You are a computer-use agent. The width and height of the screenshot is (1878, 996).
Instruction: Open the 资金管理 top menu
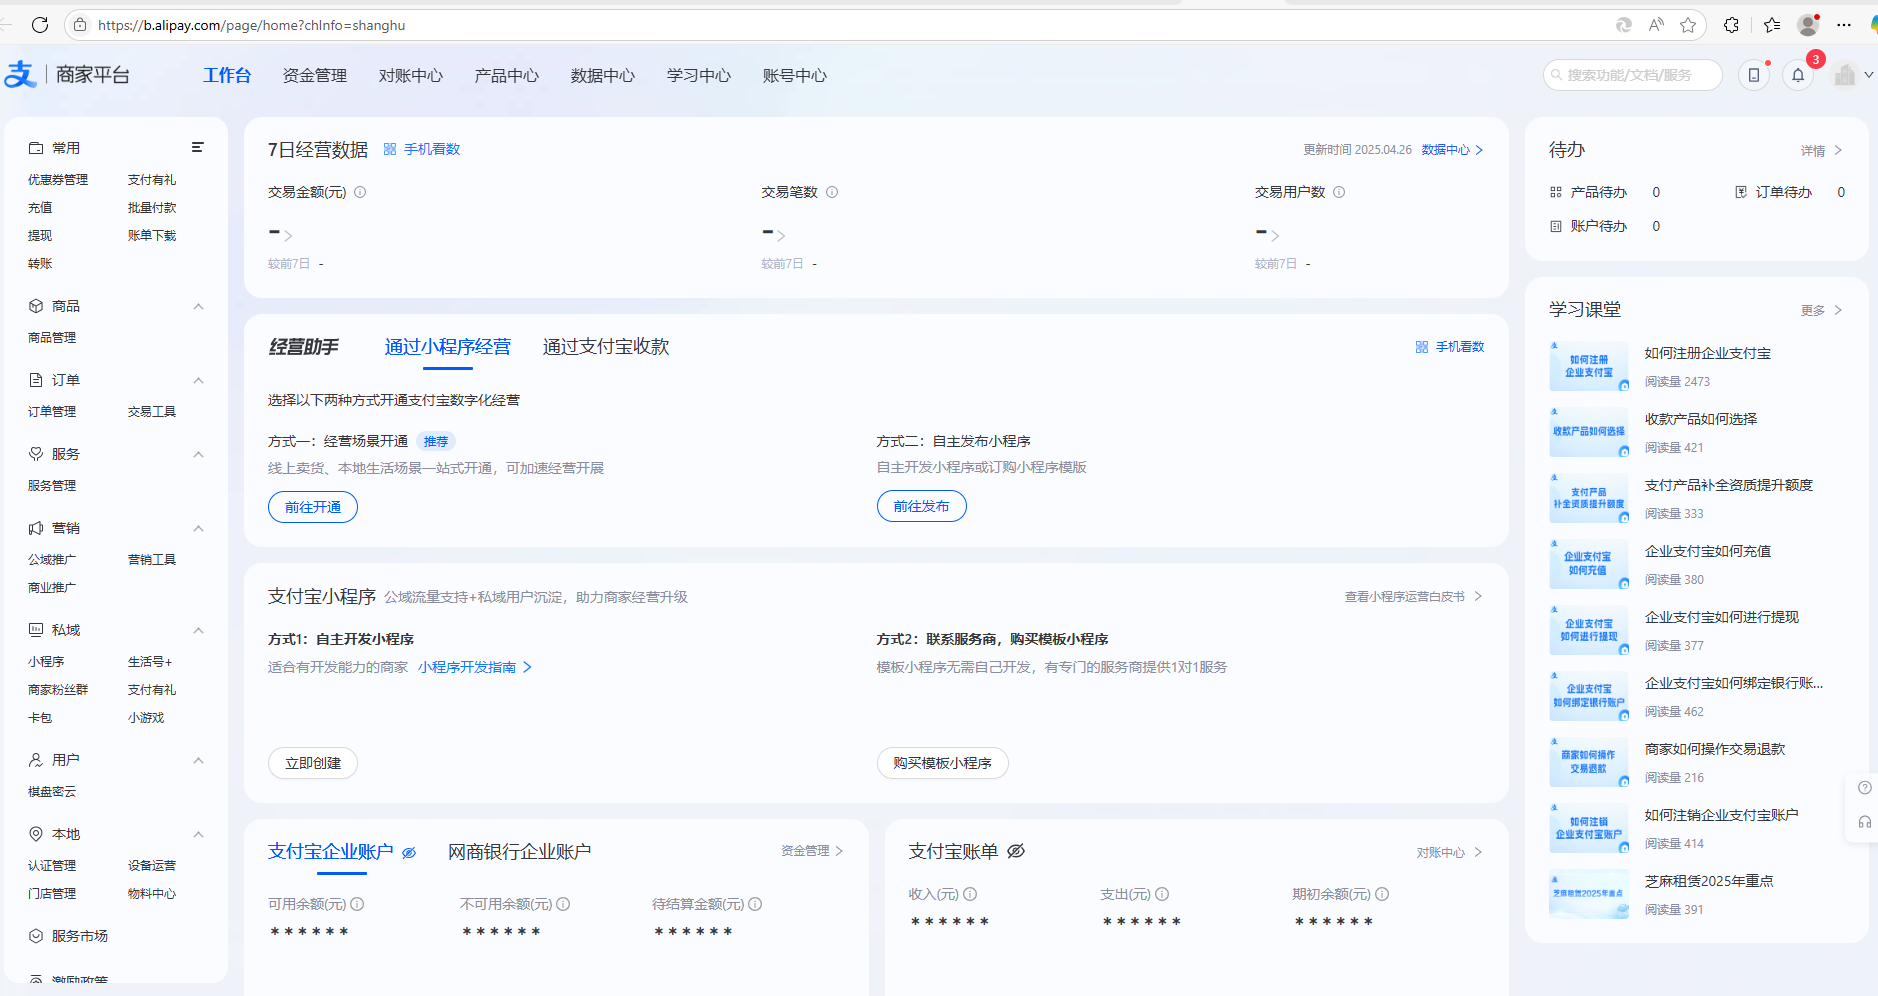[315, 75]
